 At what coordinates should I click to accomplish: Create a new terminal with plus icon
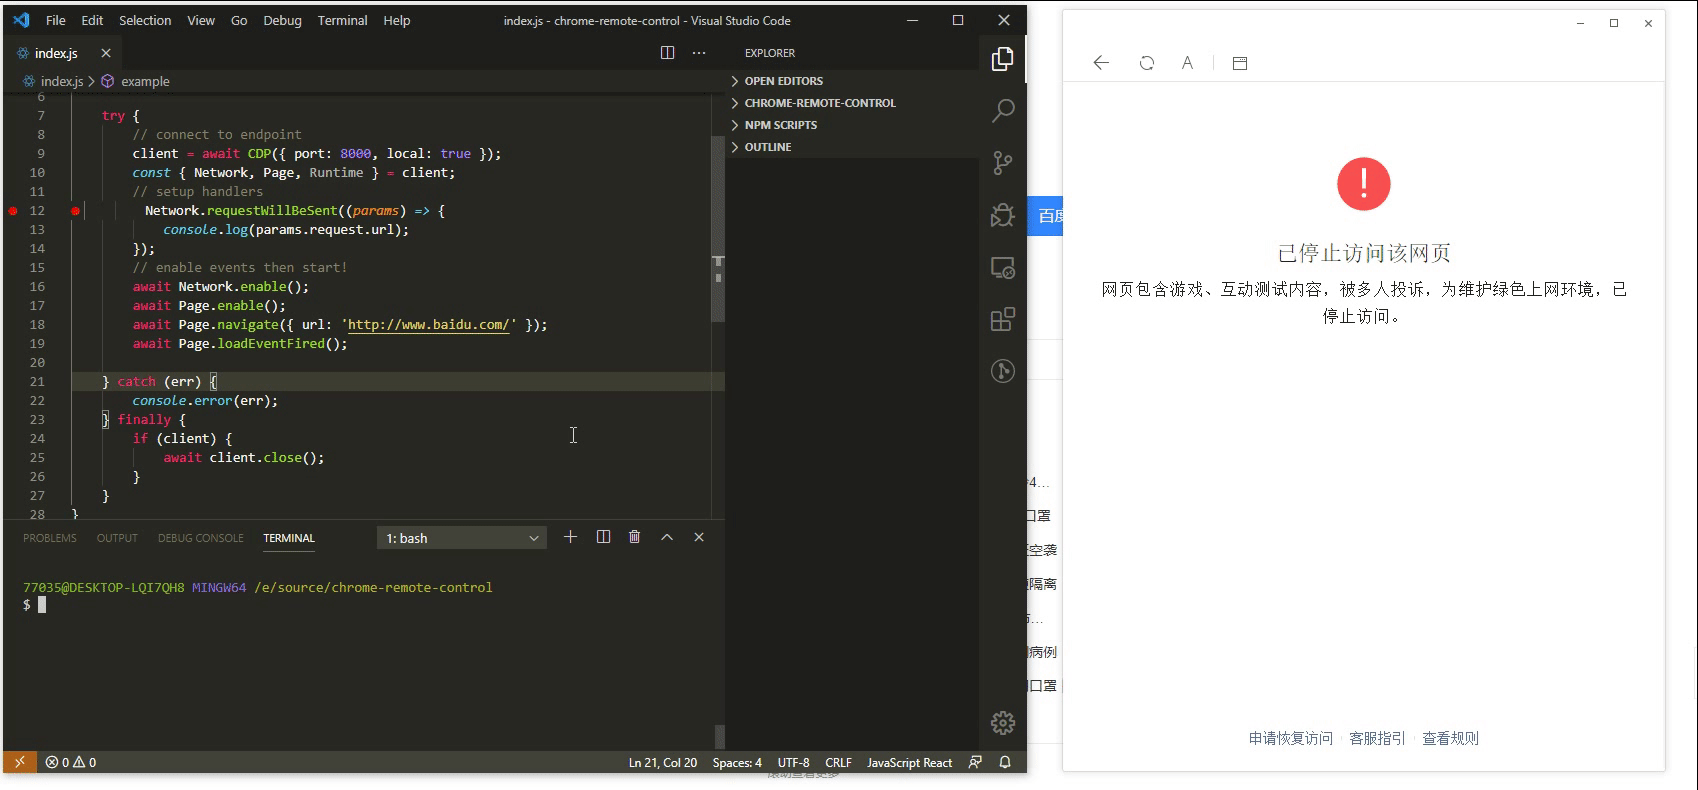(x=570, y=537)
